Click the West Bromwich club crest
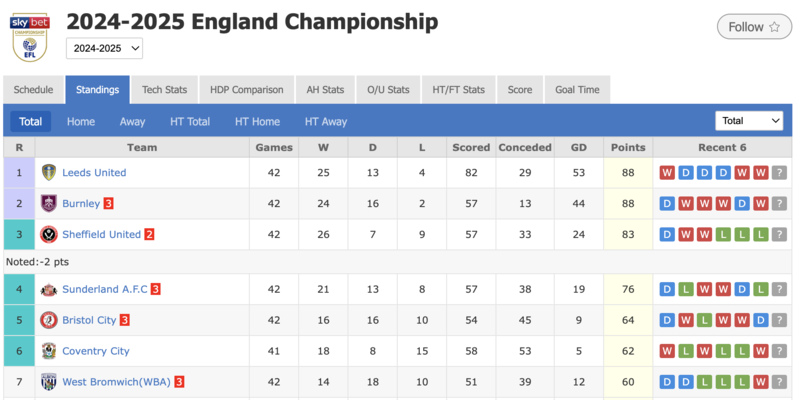The image size is (800, 400). click(x=48, y=382)
